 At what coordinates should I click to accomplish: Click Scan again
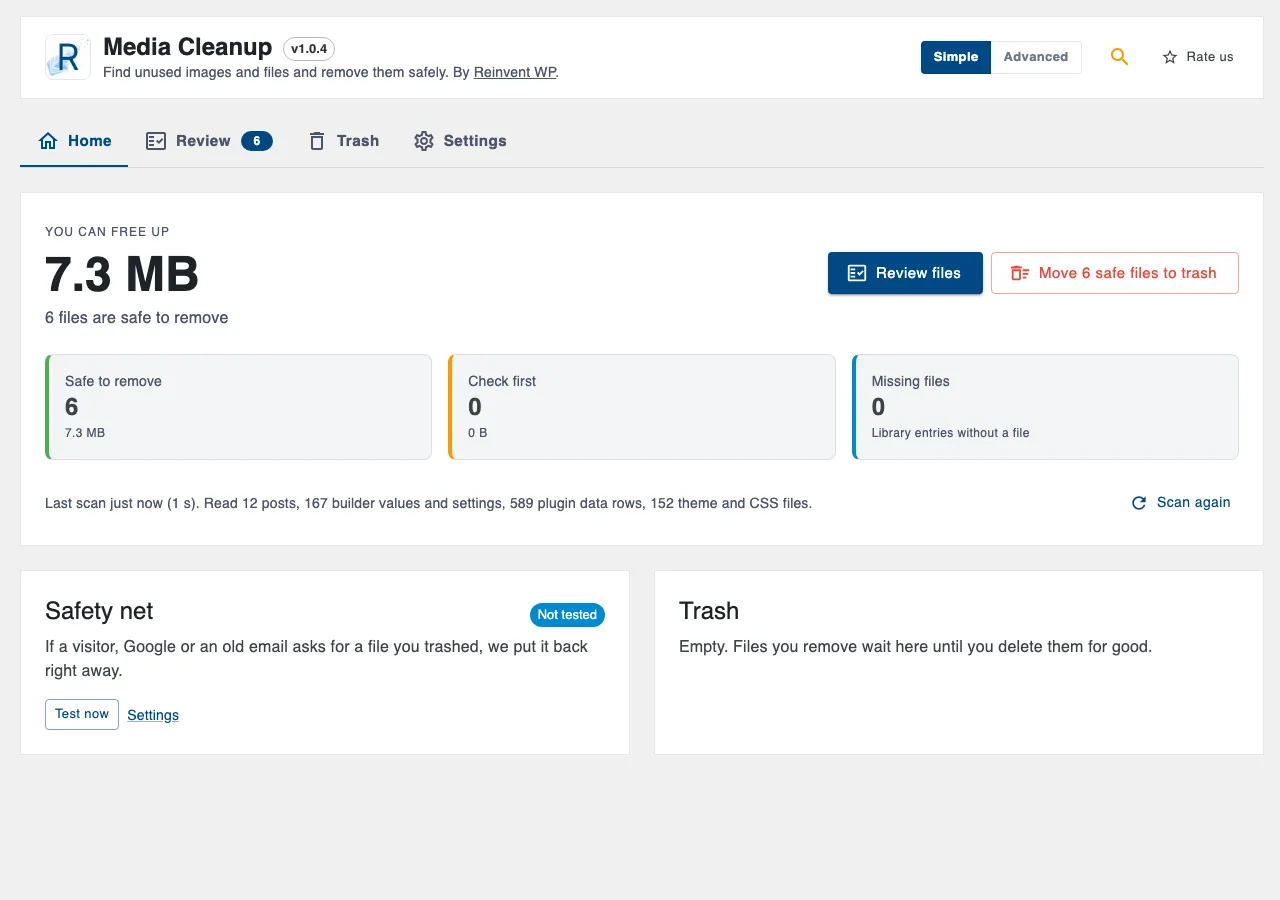1181,503
